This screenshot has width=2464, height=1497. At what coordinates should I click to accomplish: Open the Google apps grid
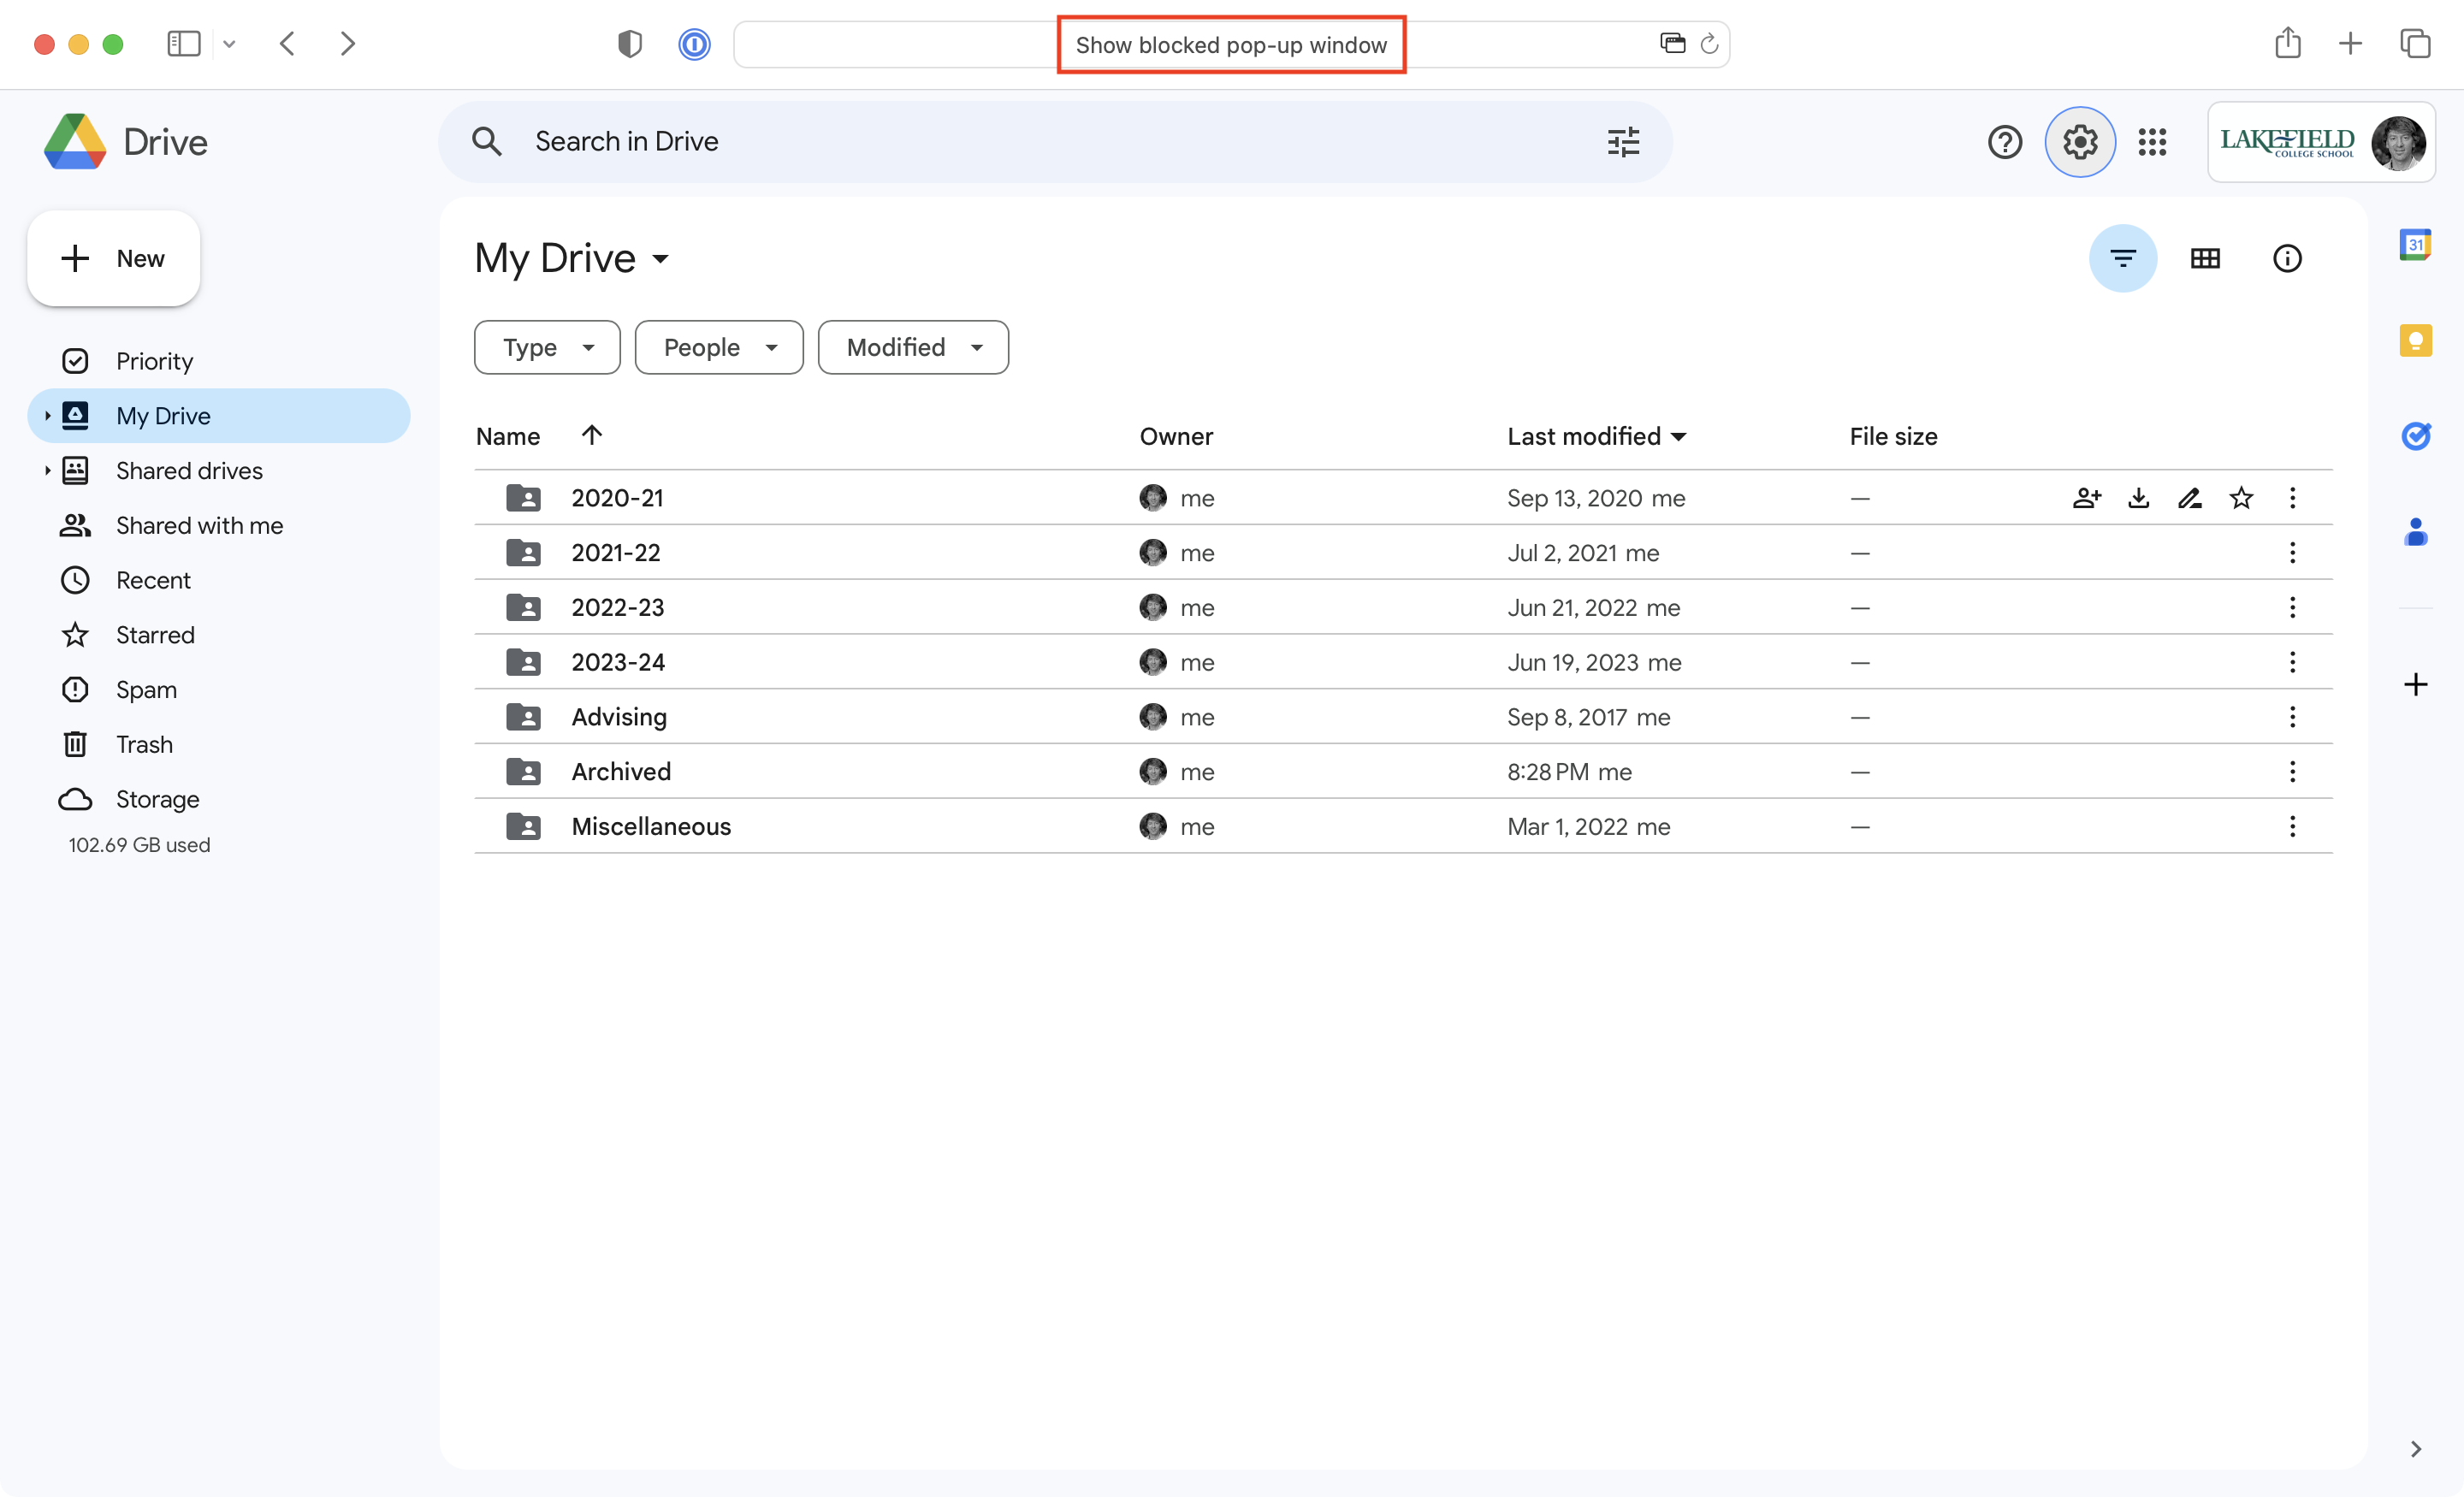(2153, 142)
